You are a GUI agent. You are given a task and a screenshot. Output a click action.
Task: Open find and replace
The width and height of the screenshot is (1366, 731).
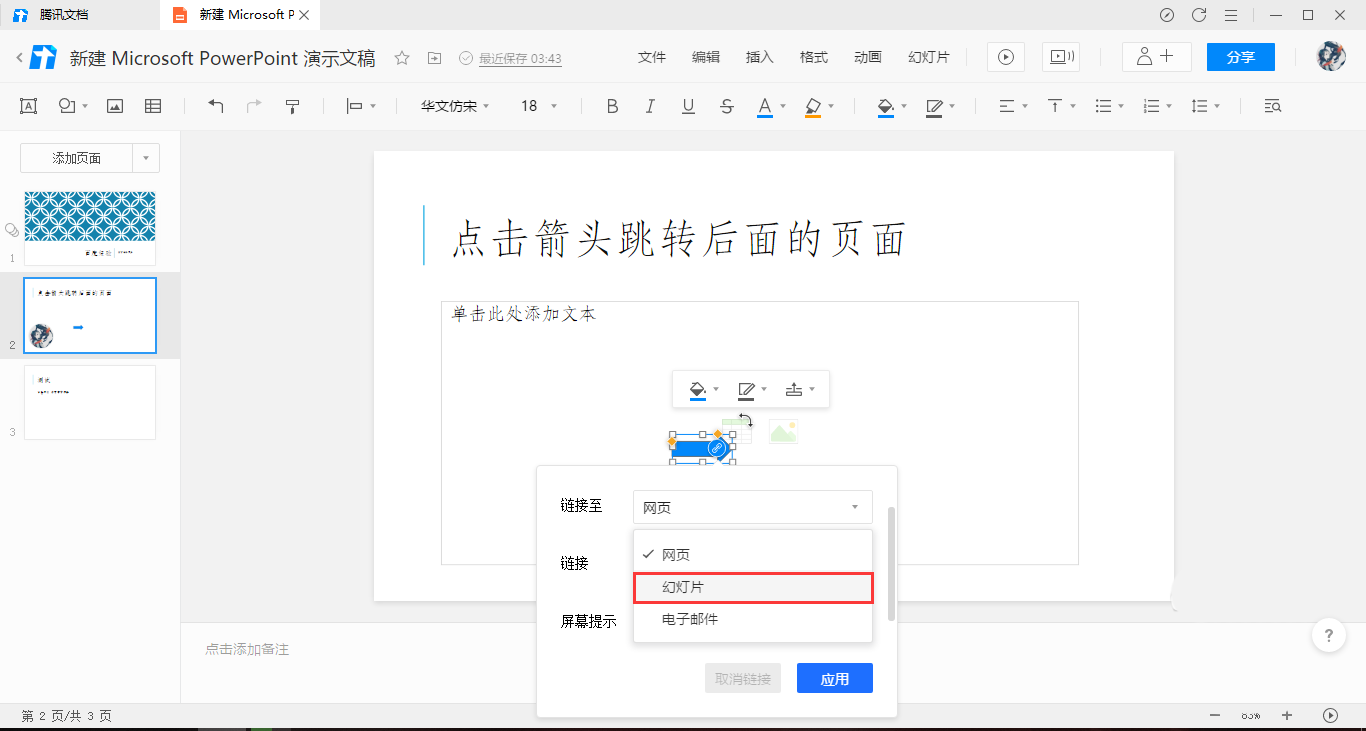click(x=1271, y=105)
